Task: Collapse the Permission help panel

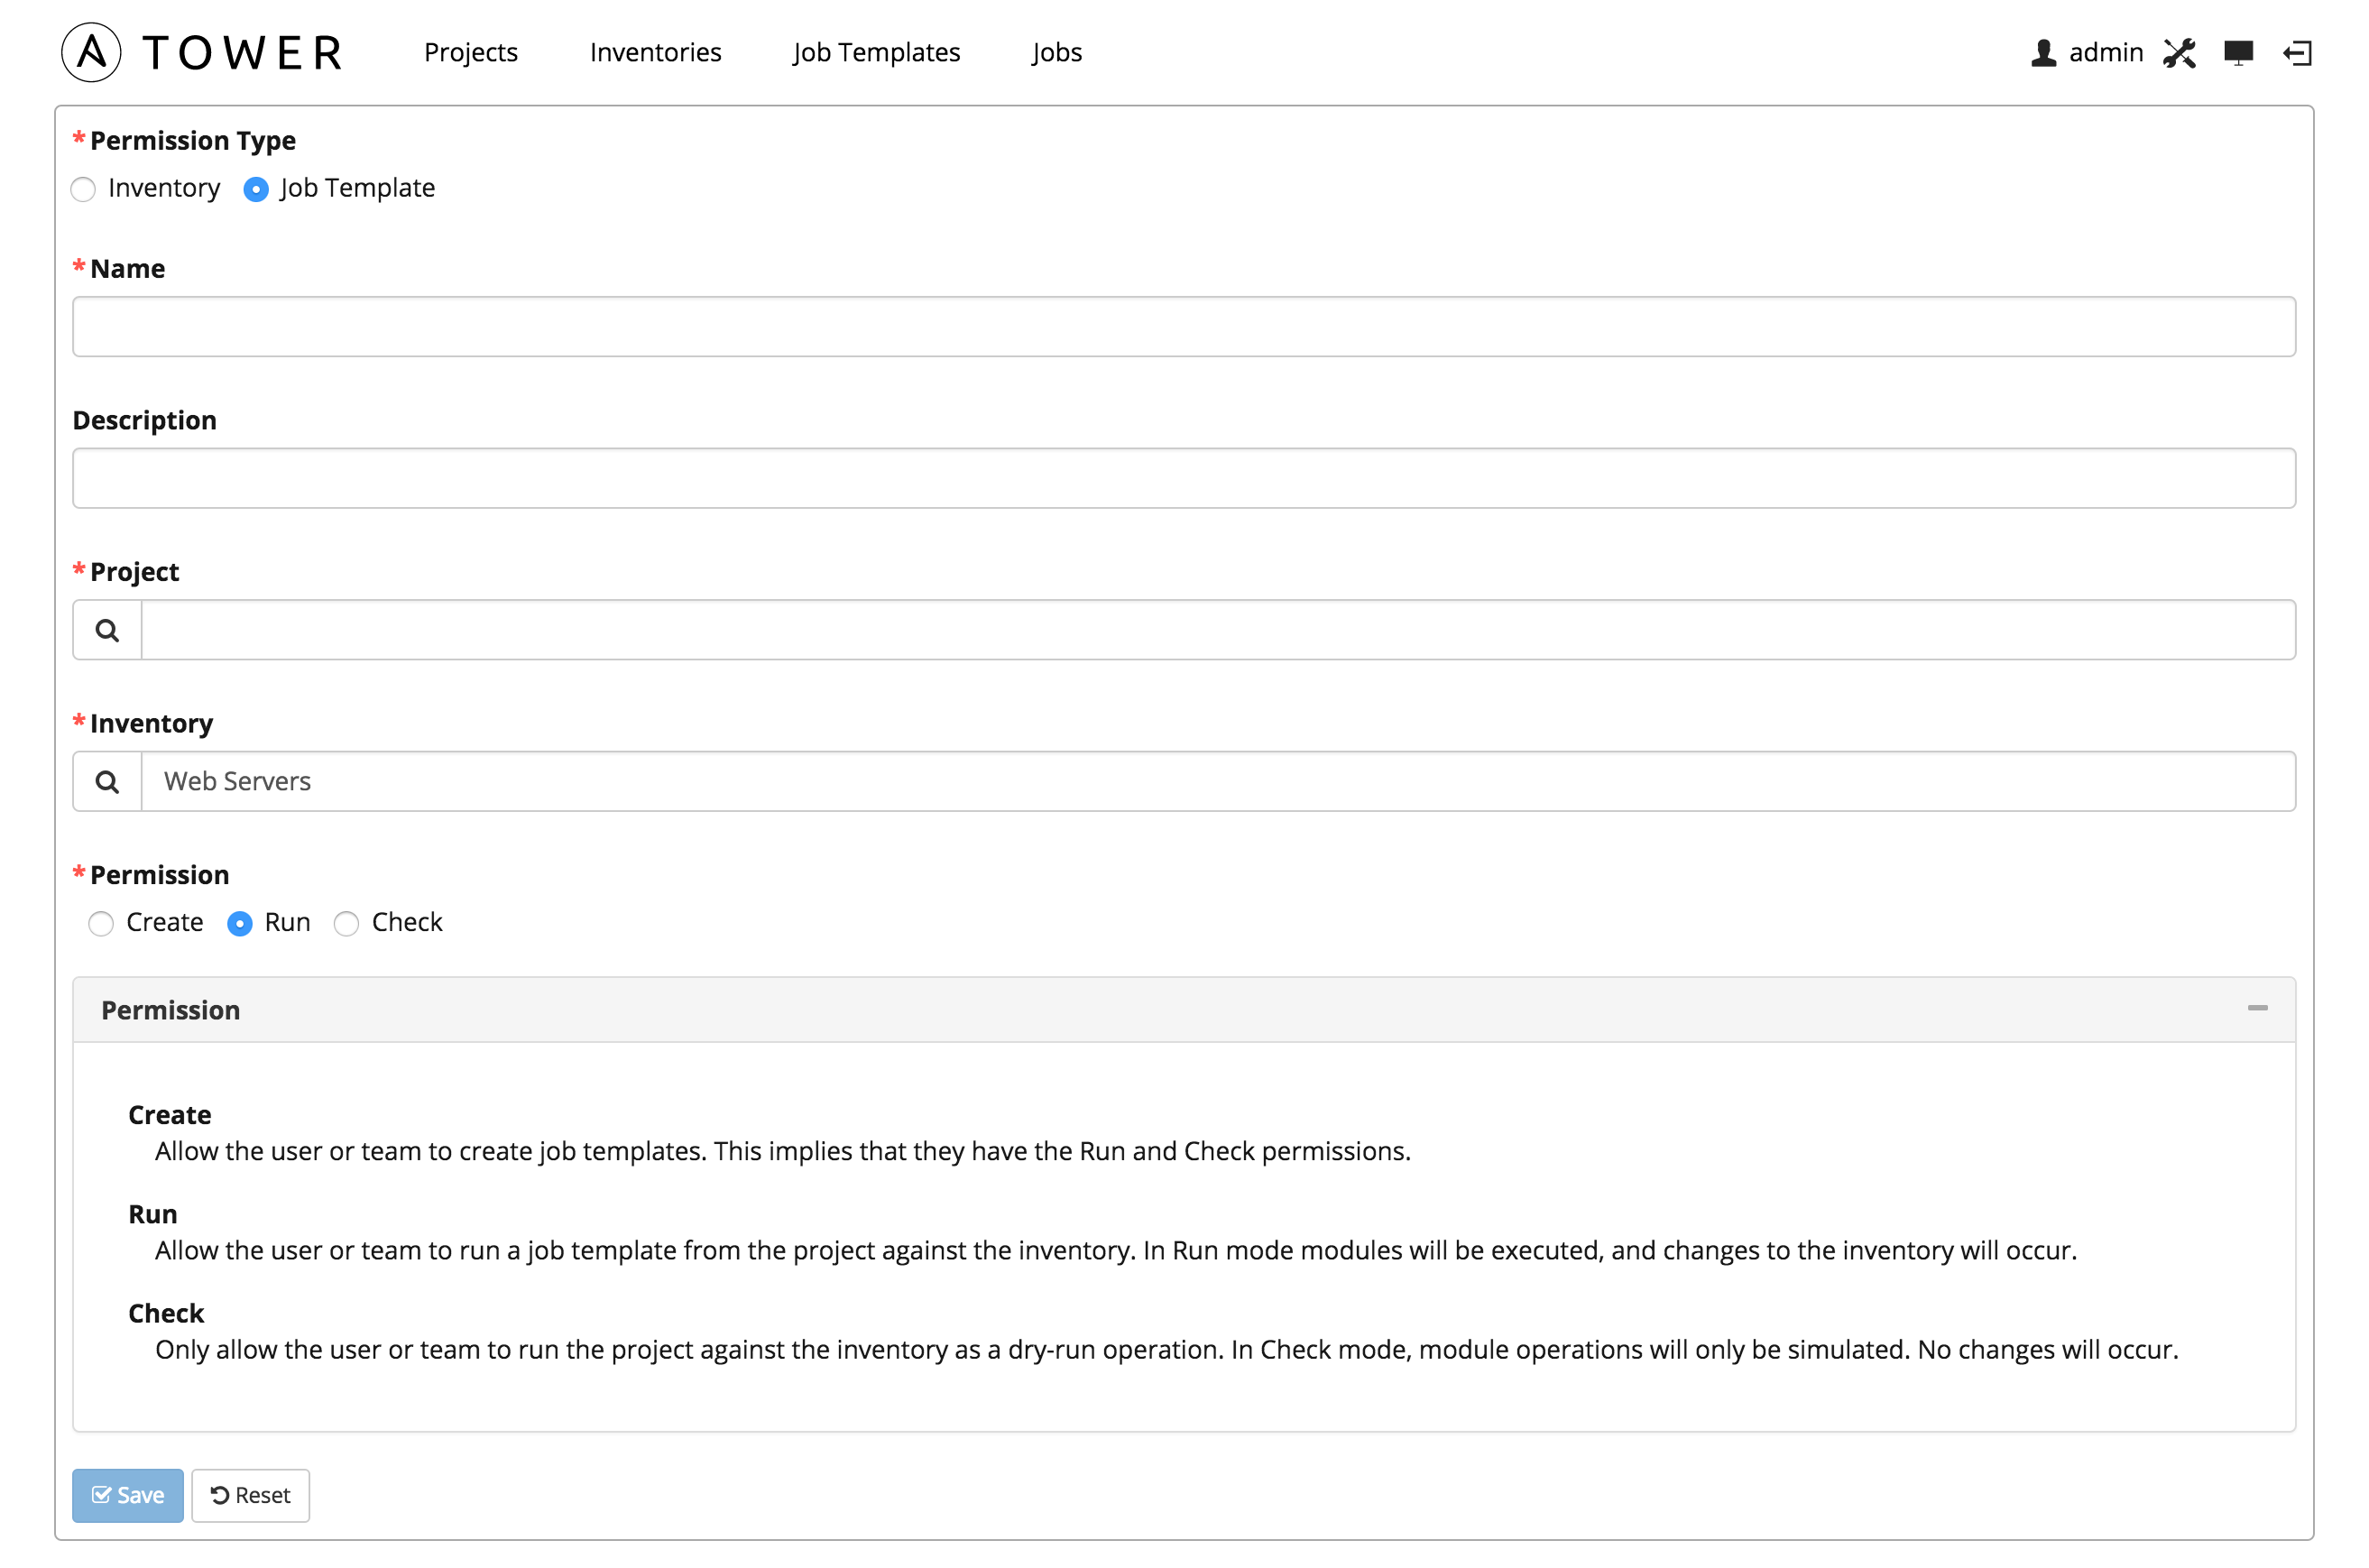Action: (2257, 1008)
